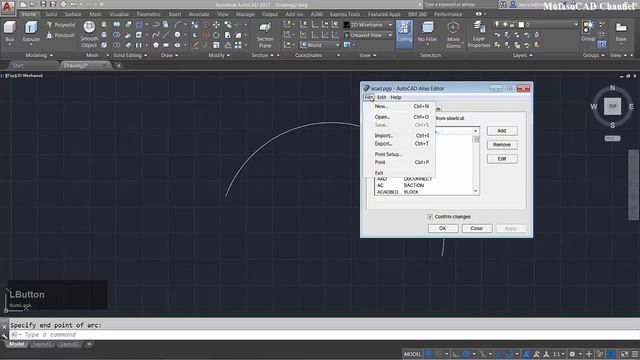
Task: Click the Save icon in quick access toolbar
Action: pos(43,4)
